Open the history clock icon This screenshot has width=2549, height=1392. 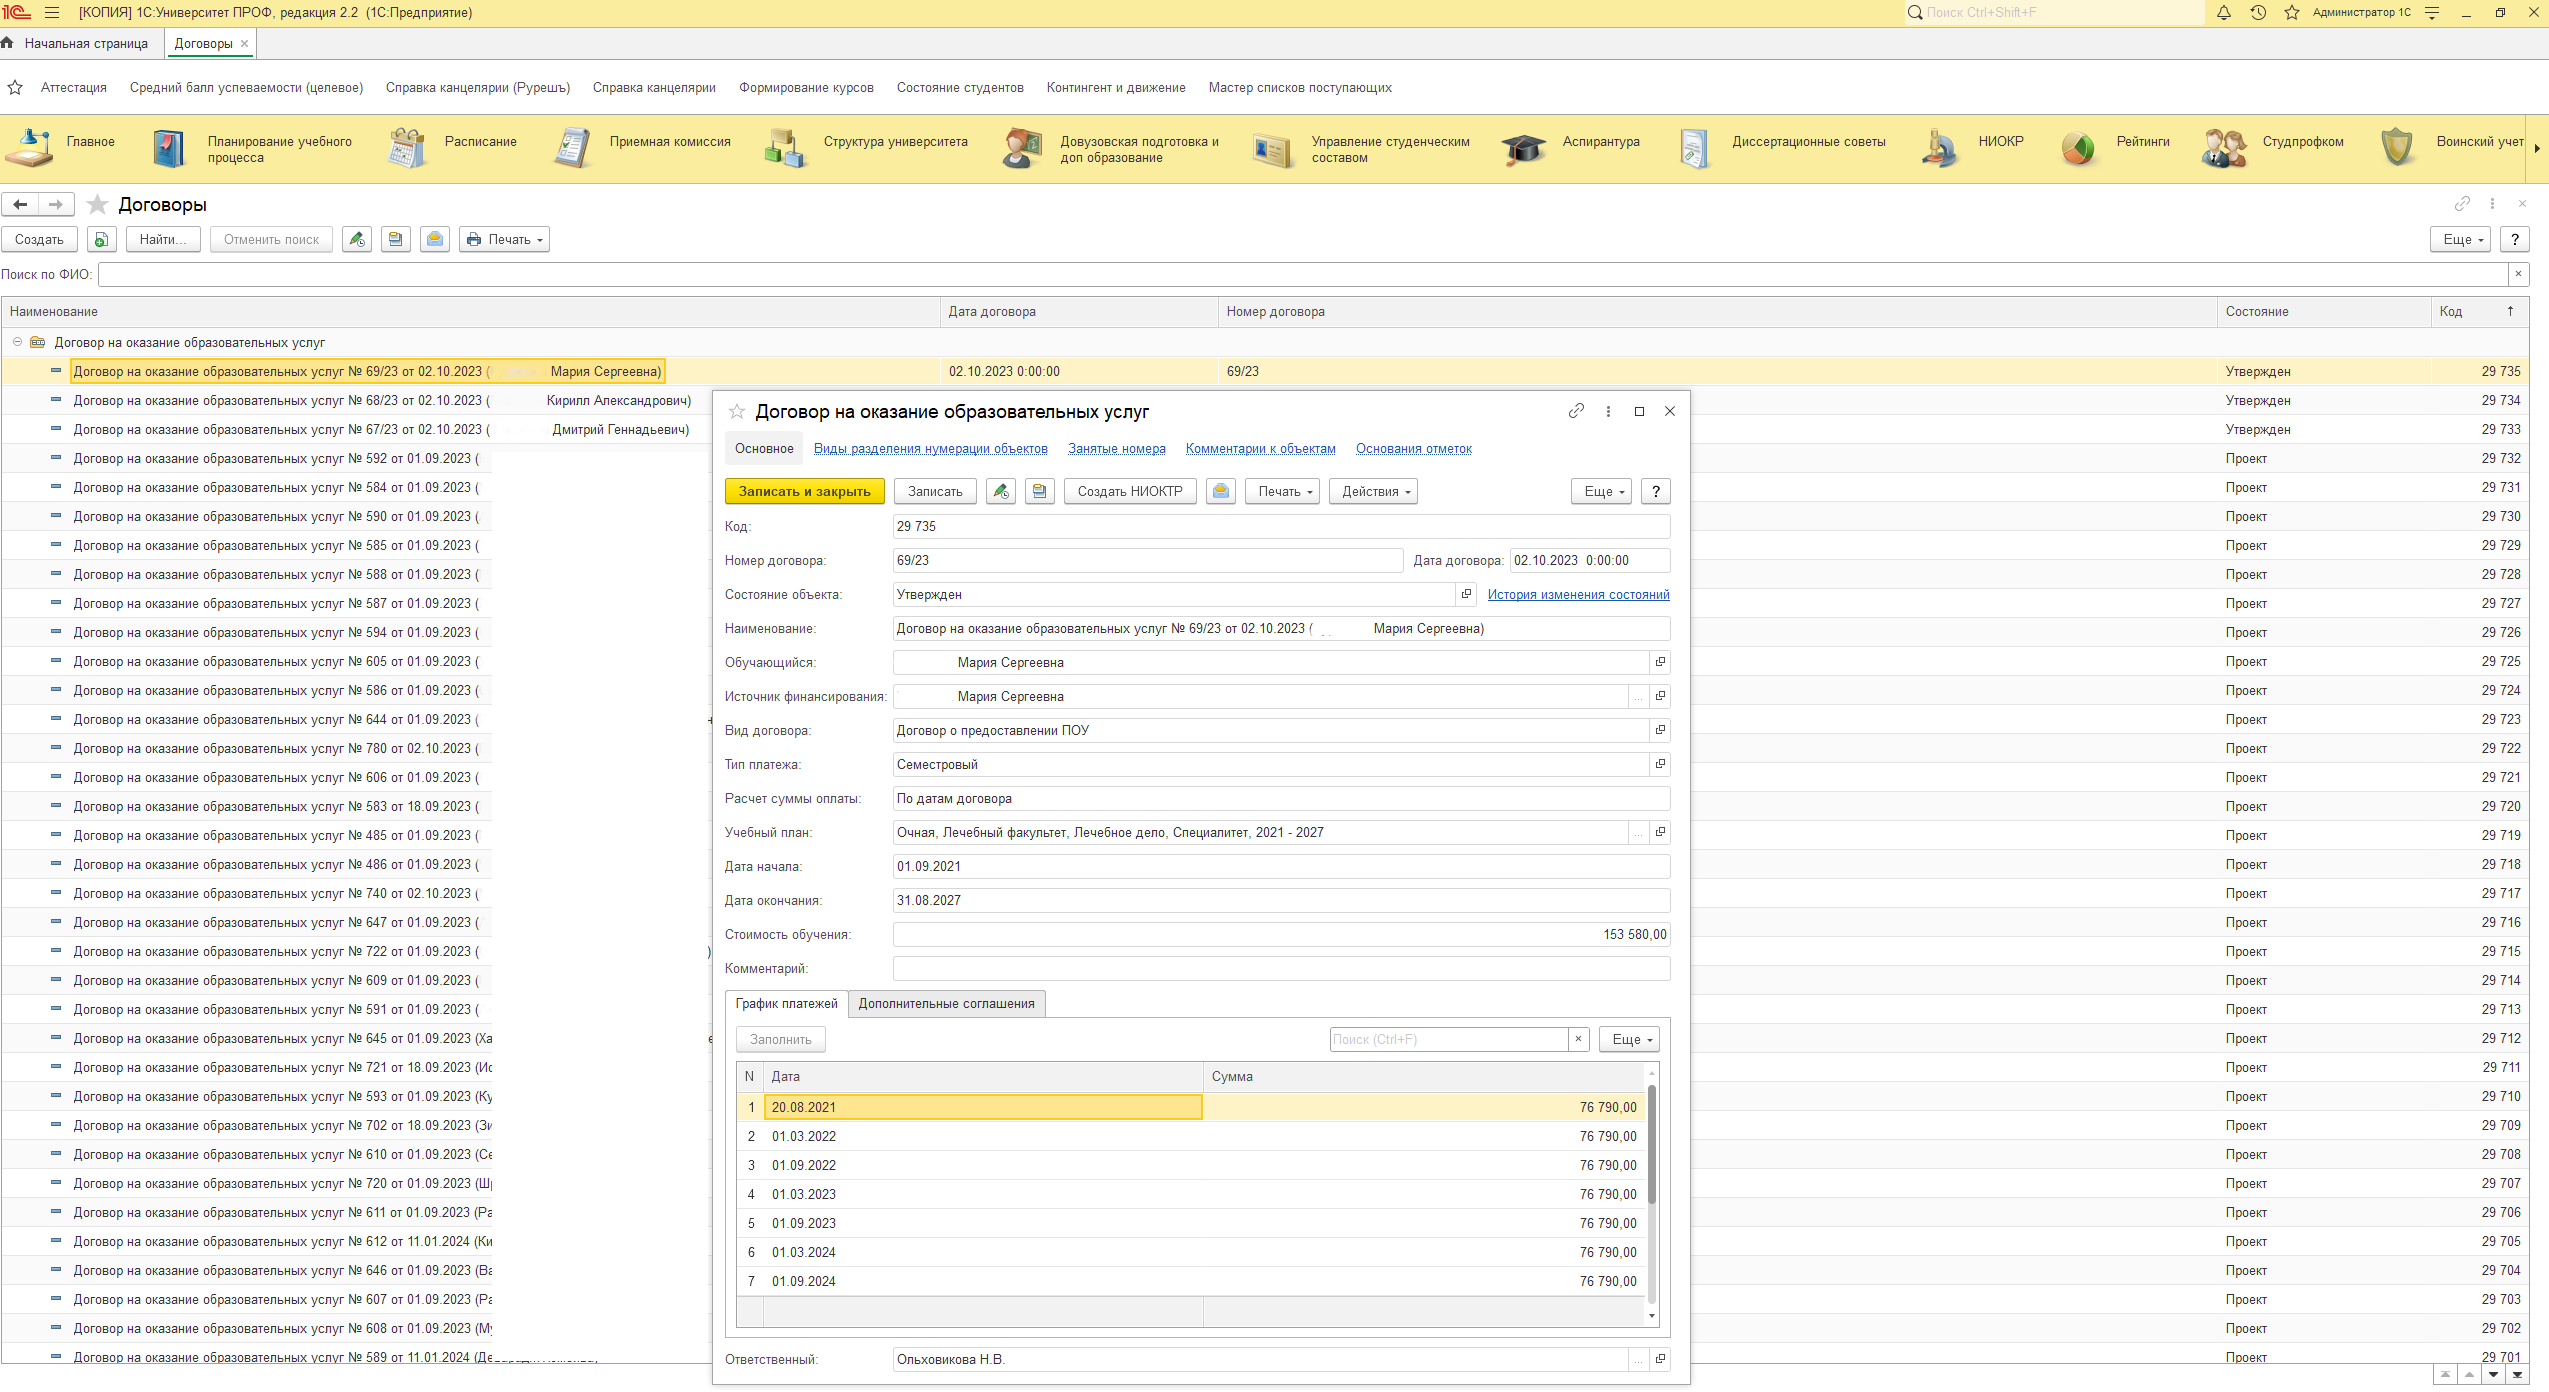(x=2258, y=13)
